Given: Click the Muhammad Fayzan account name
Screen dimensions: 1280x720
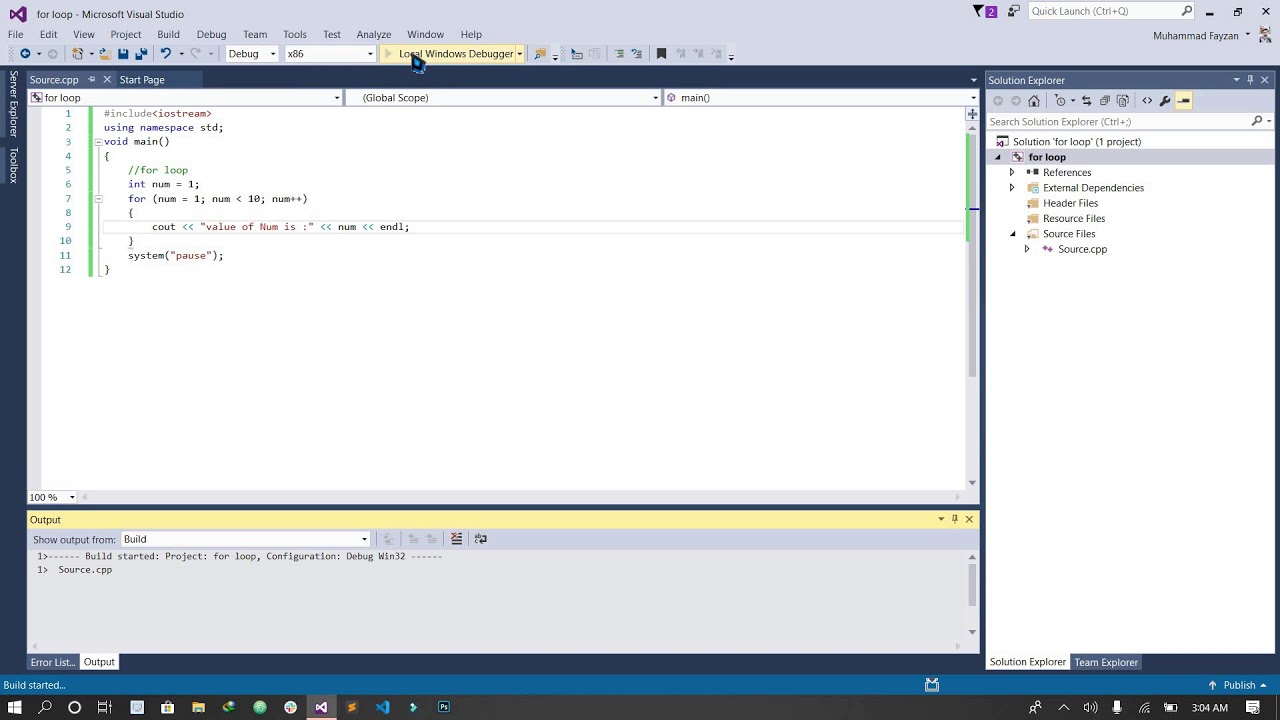Looking at the screenshot, I should 1196,36.
